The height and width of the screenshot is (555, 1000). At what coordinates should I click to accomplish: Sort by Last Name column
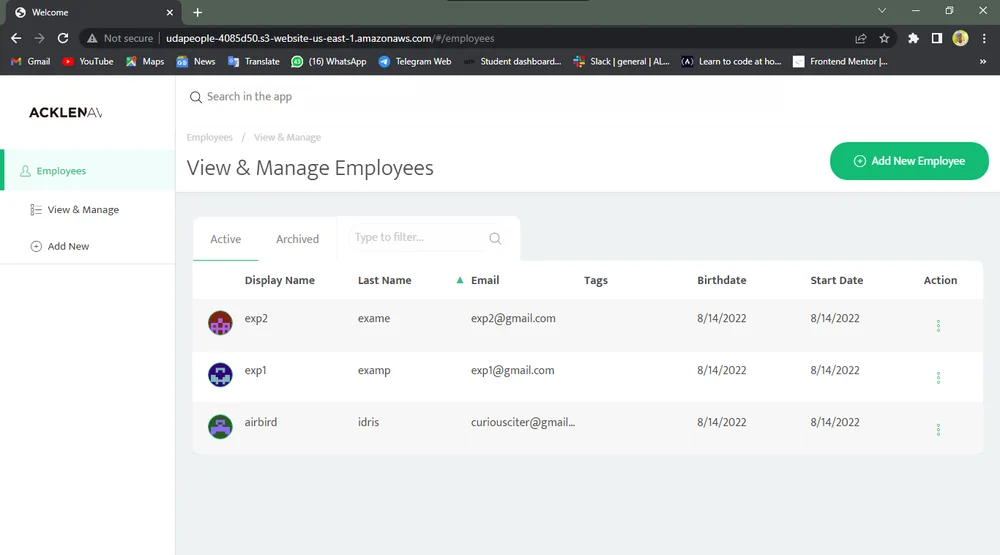tap(385, 280)
